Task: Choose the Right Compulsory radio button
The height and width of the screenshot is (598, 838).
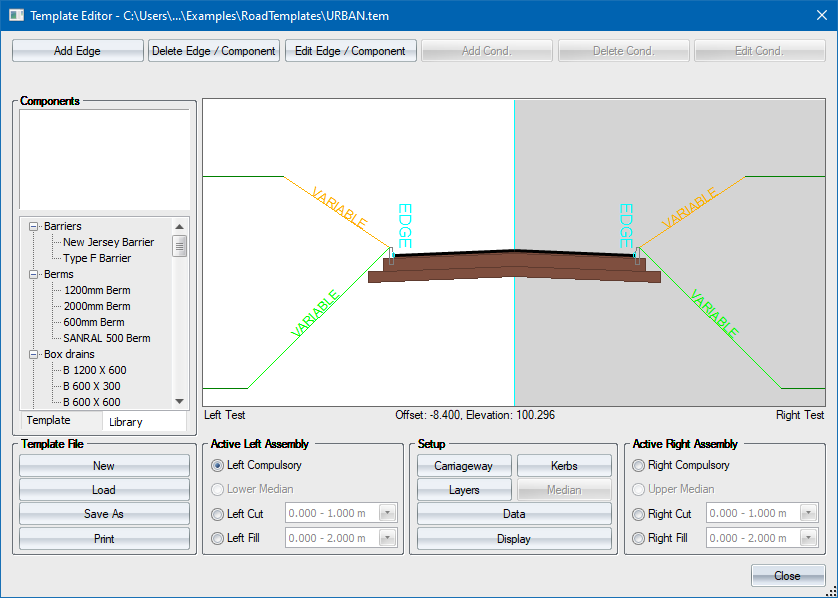Action: pyautogui.click(x=638, y=465)
